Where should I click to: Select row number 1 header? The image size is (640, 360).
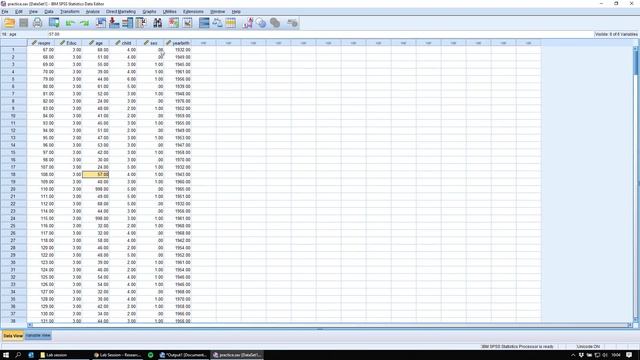[13, 50]
